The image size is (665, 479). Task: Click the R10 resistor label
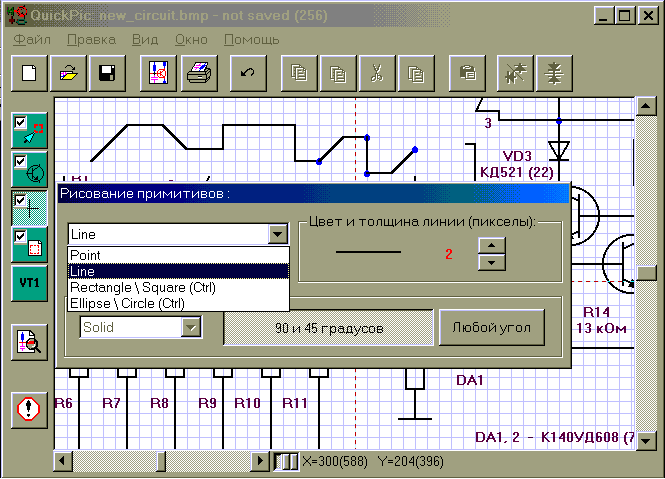coord(247,403)
